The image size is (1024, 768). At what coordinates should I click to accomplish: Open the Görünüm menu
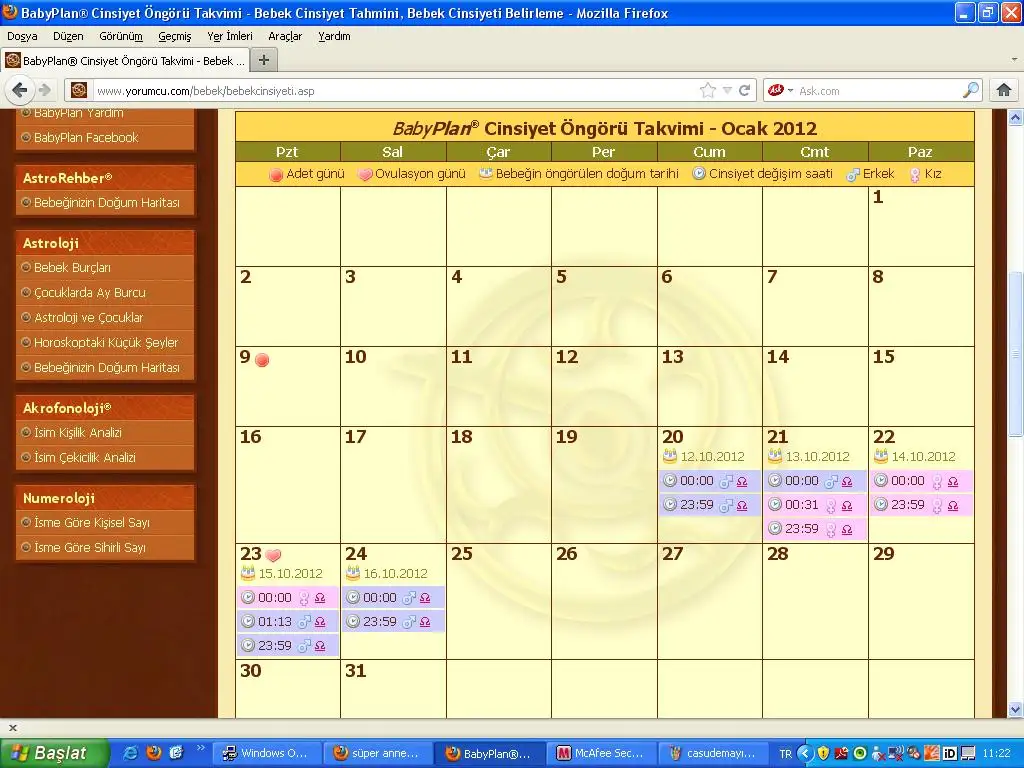(121, 36)
